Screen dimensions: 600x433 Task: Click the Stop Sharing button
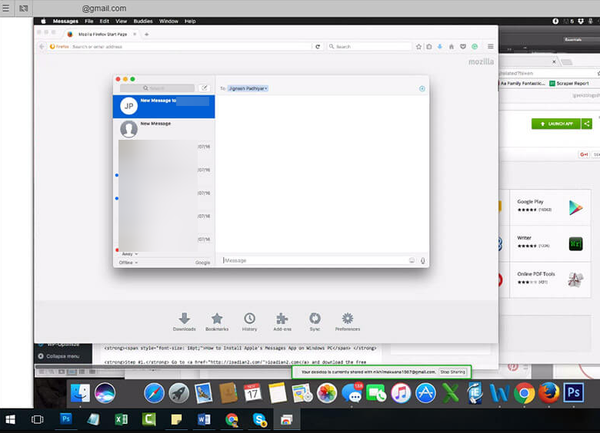pyautogui.click(x=452, y=371)
